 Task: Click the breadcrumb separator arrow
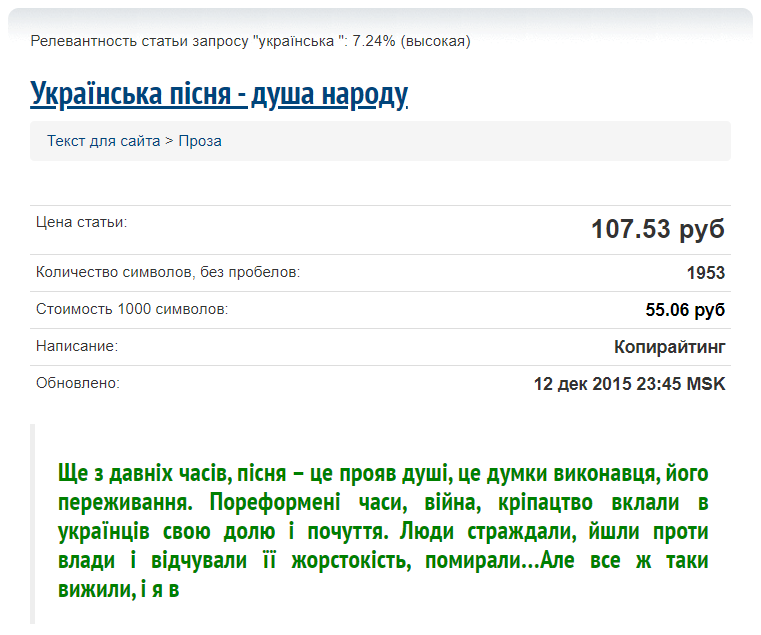coord(169,141)
